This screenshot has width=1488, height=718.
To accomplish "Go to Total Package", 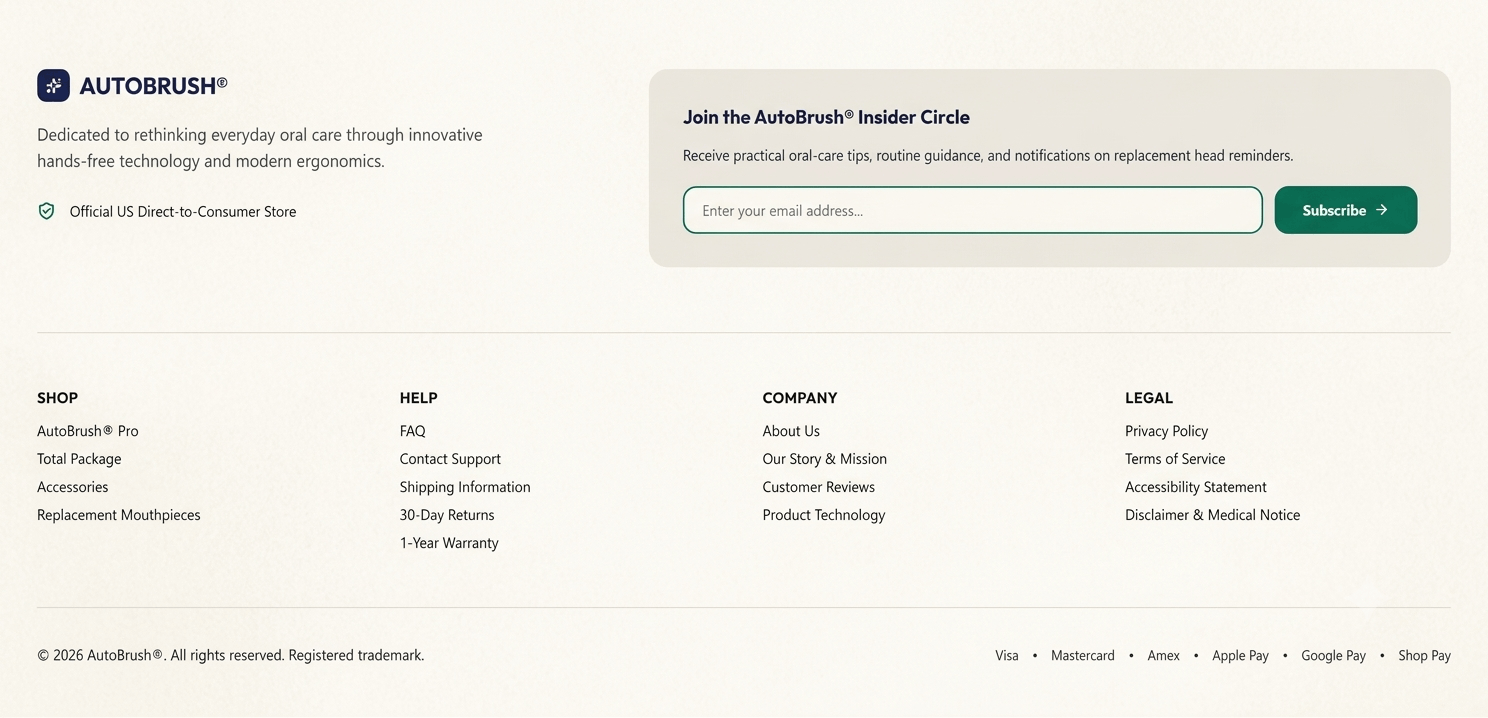I will point(79,459).
